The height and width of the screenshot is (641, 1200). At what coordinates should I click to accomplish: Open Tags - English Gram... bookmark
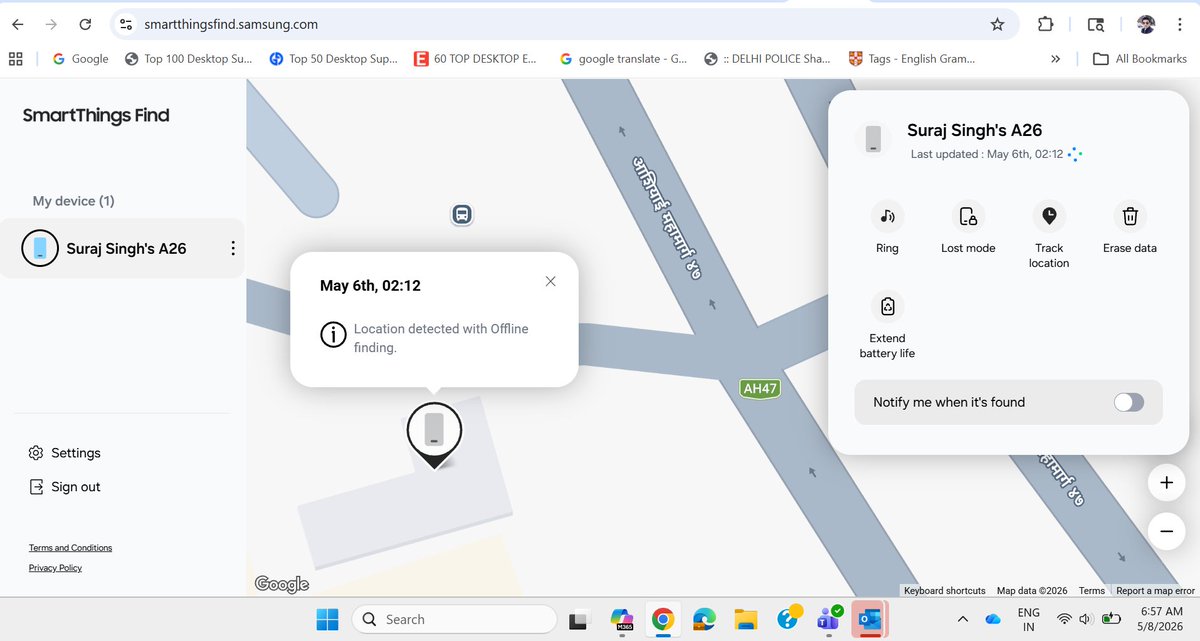point(911,59)
